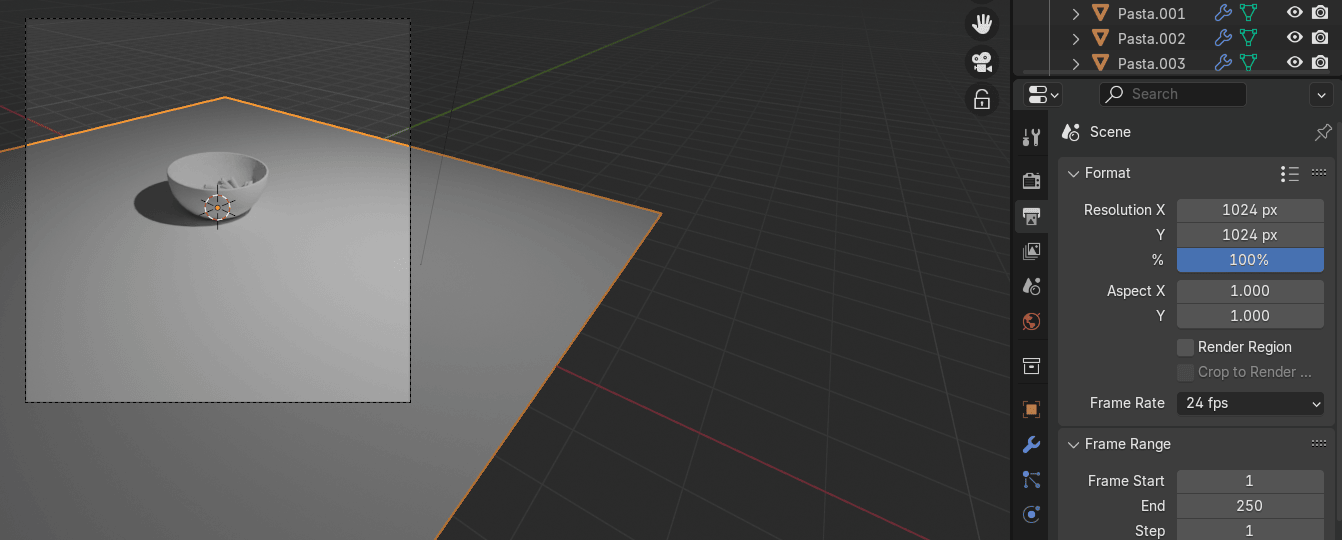
Task: Disable Pasta.002 in renders via camera icon
Action: (1320, 38)
